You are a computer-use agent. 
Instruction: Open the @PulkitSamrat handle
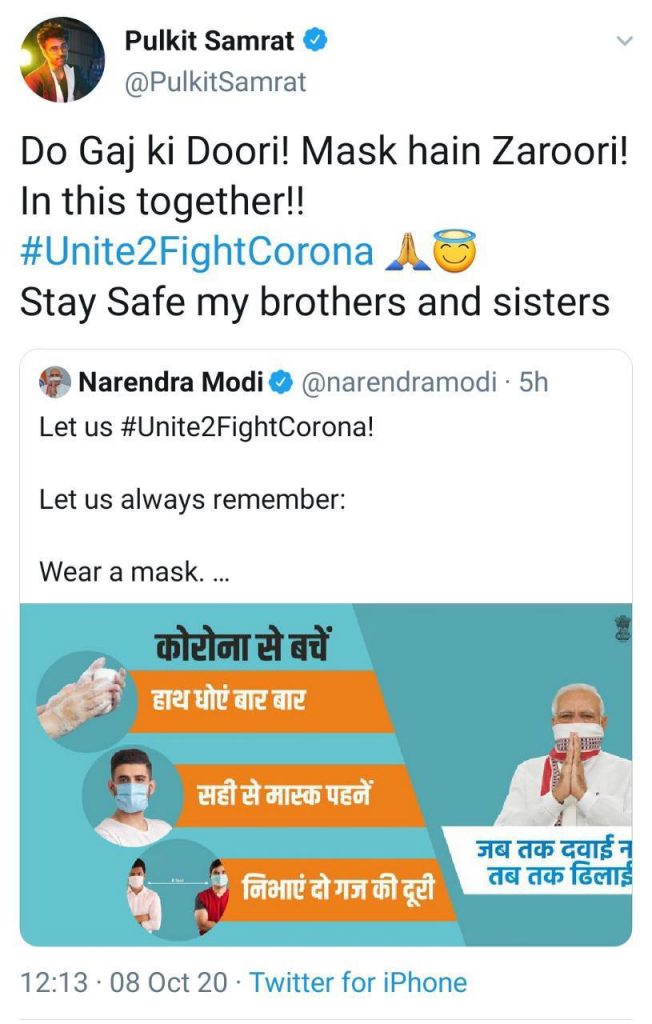tap(215, 82)
